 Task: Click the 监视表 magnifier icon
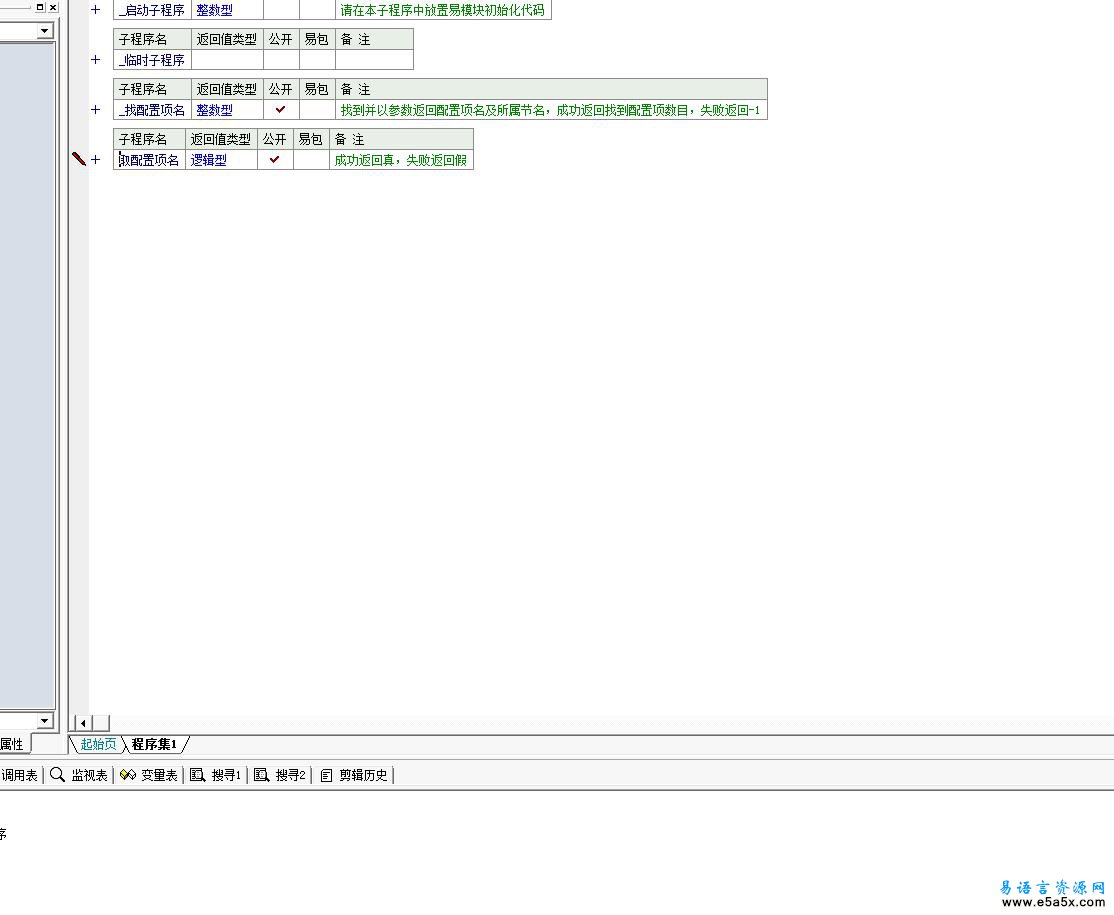[58, 774]
